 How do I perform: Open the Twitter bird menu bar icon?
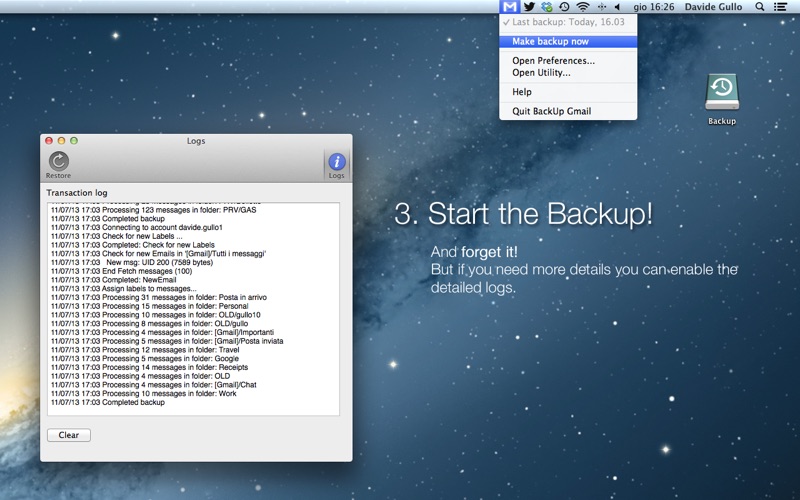pos(529,7)
